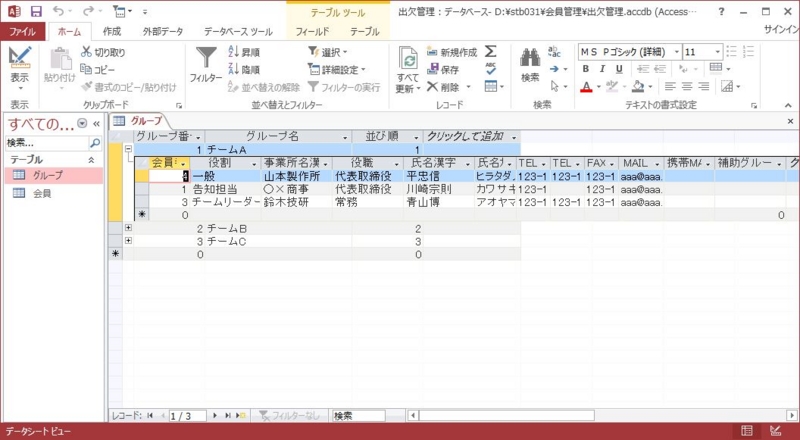
Task: Align text left
Action: coord(670,87)
